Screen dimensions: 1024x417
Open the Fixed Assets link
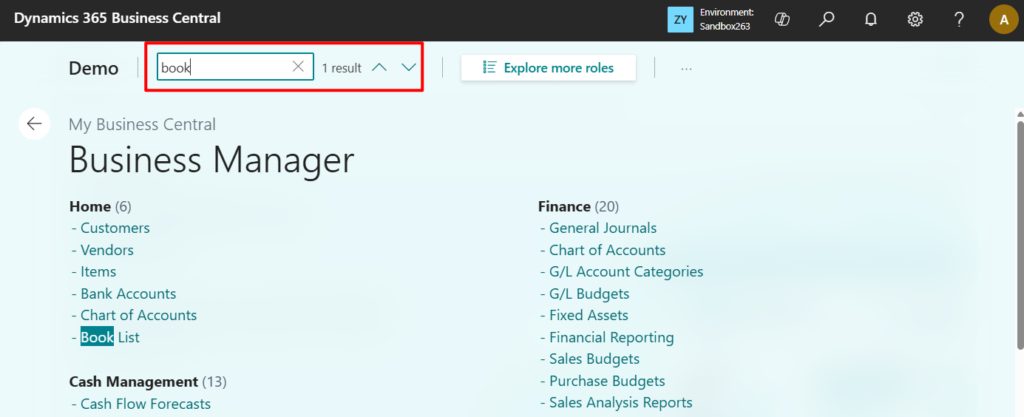[588, 315]
